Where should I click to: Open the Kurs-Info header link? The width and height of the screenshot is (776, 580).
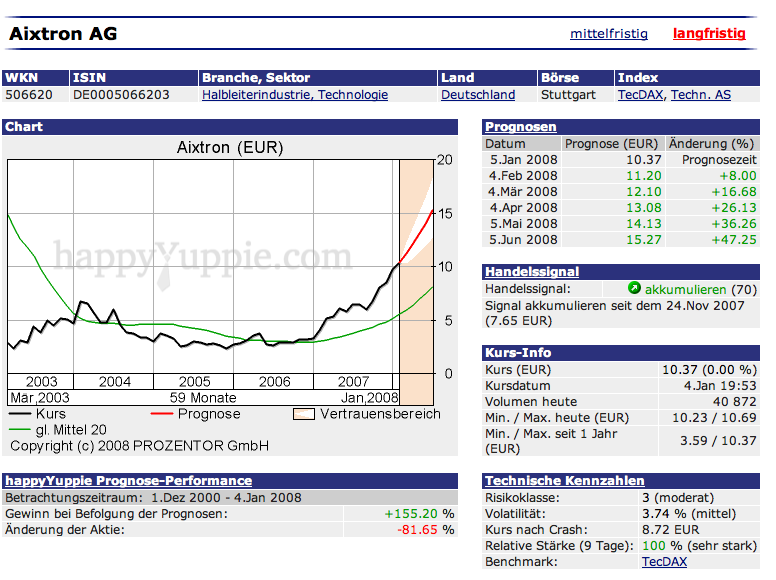coord(518,352)
